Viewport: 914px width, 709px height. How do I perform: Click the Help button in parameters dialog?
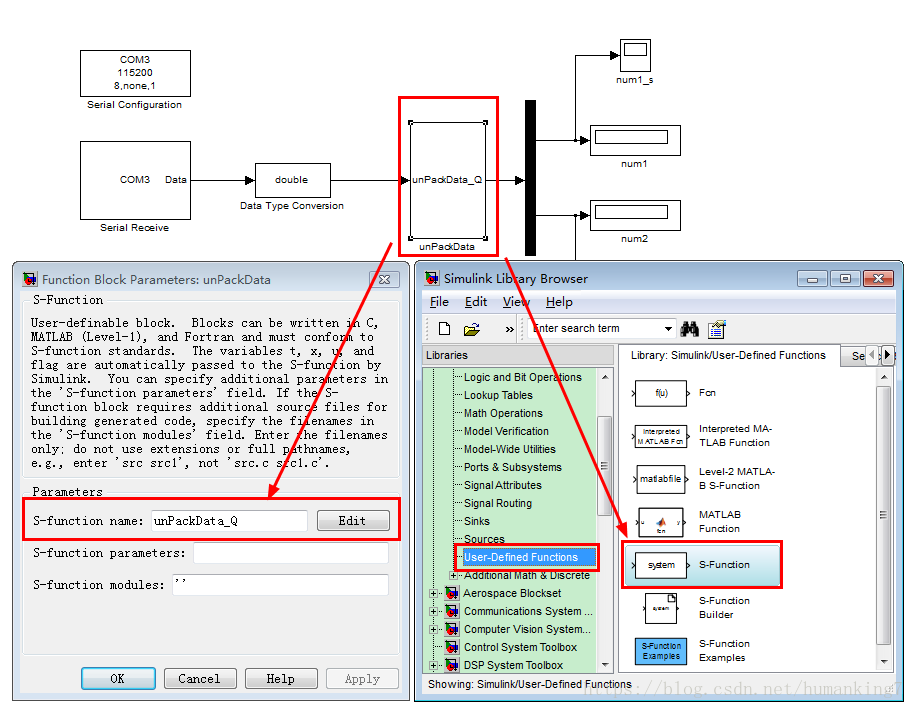281,679
